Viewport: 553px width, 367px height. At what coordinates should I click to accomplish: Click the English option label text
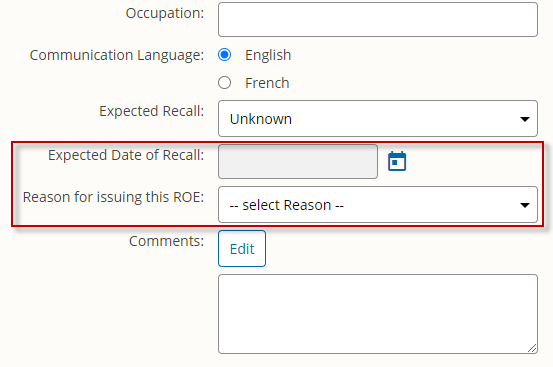268,55
